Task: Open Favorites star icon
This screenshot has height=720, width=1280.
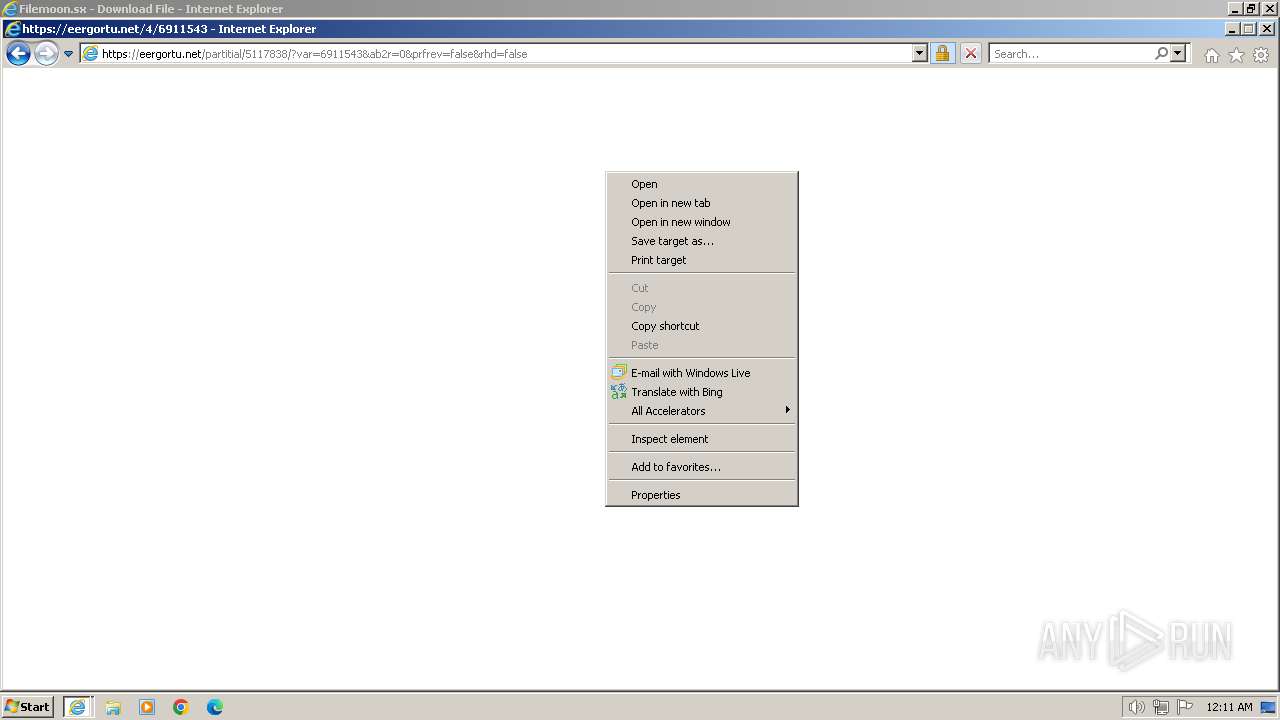Action: [x=1236, y=55]
